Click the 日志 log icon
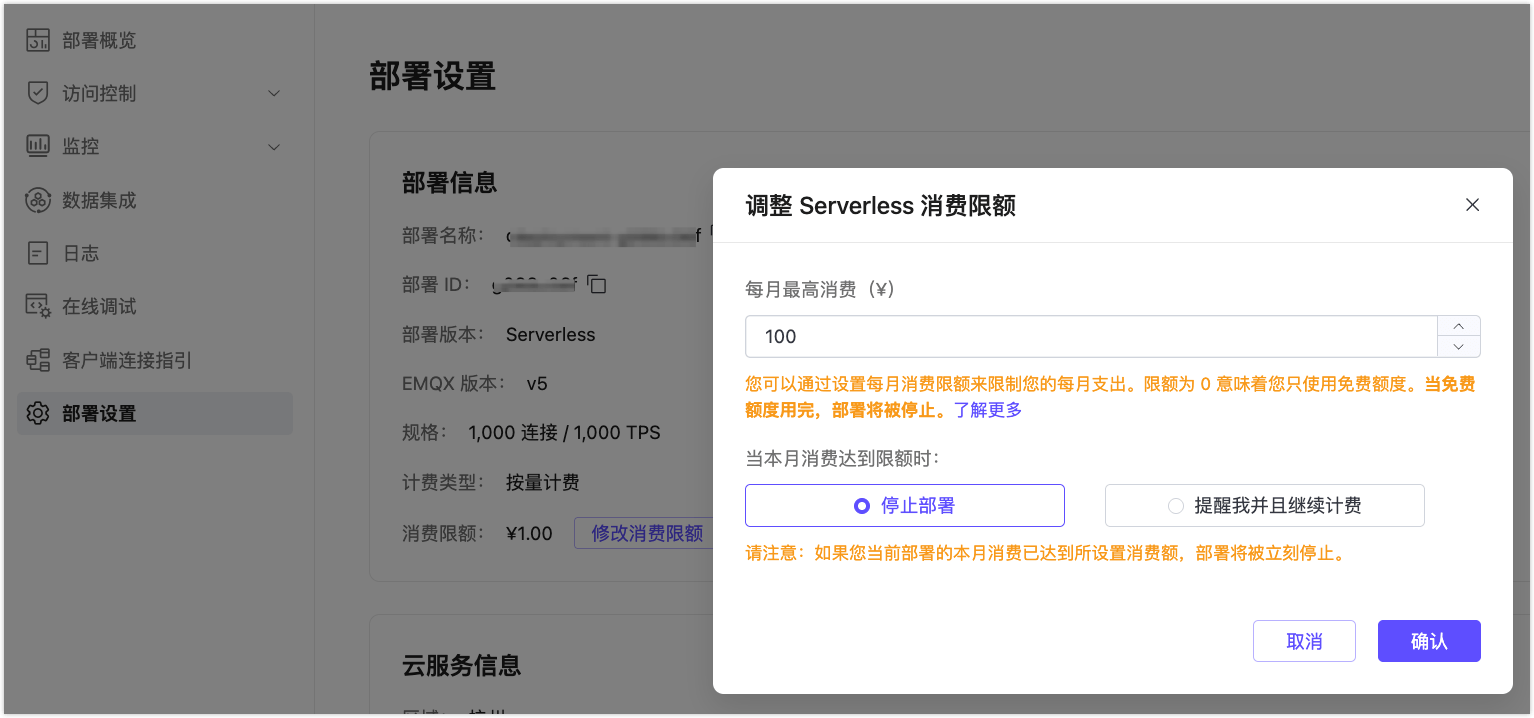This screenshot has height=718, width=1534. point(38,253)
